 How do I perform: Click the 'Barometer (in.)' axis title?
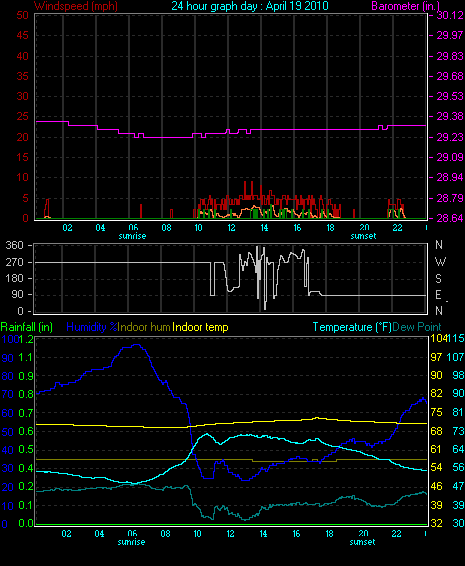tap(406, 6)
